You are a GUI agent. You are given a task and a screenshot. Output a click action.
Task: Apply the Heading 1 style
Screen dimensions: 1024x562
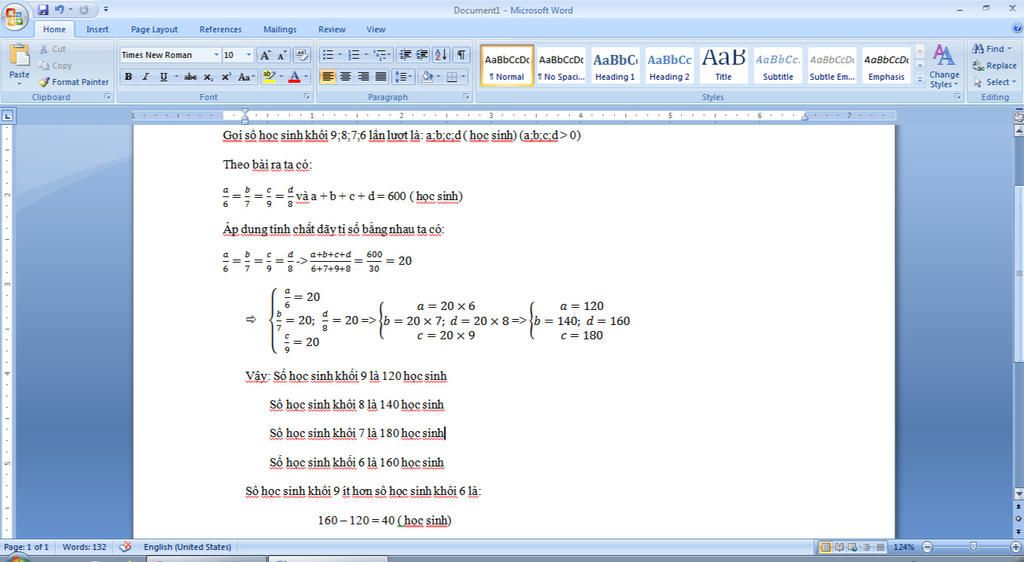click(615, 65)
